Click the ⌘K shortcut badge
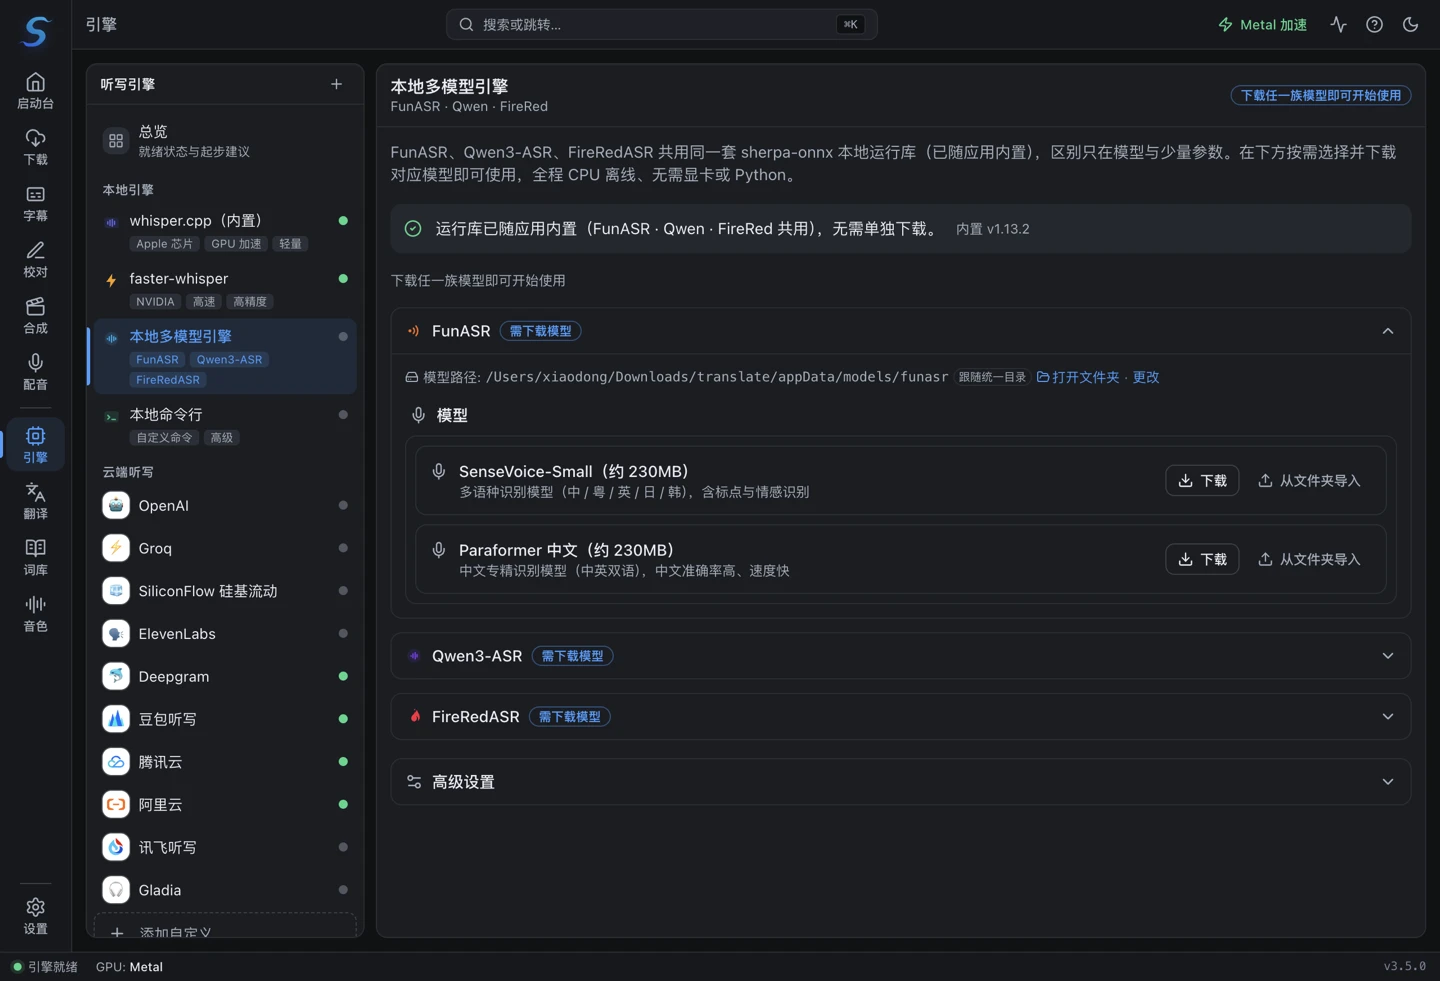The width and height of the screenshot is (1440, 981). 850,24
